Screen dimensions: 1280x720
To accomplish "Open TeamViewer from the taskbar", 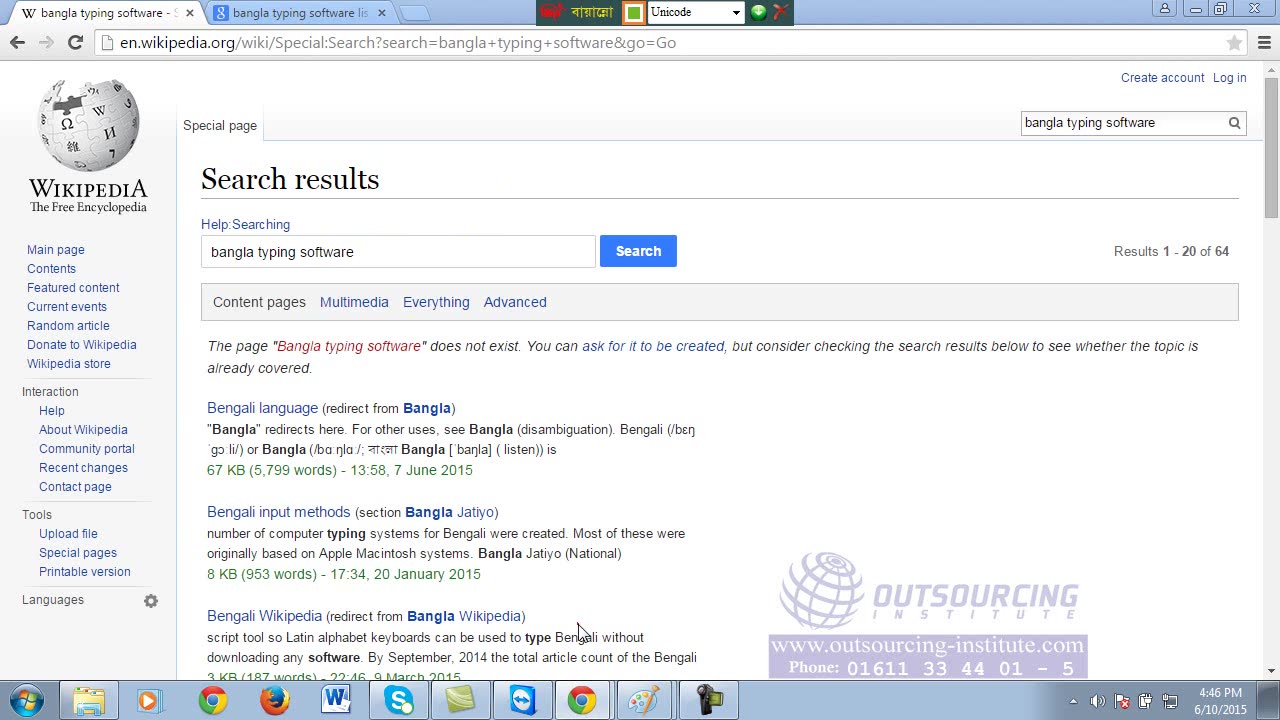I will (523, 701).
